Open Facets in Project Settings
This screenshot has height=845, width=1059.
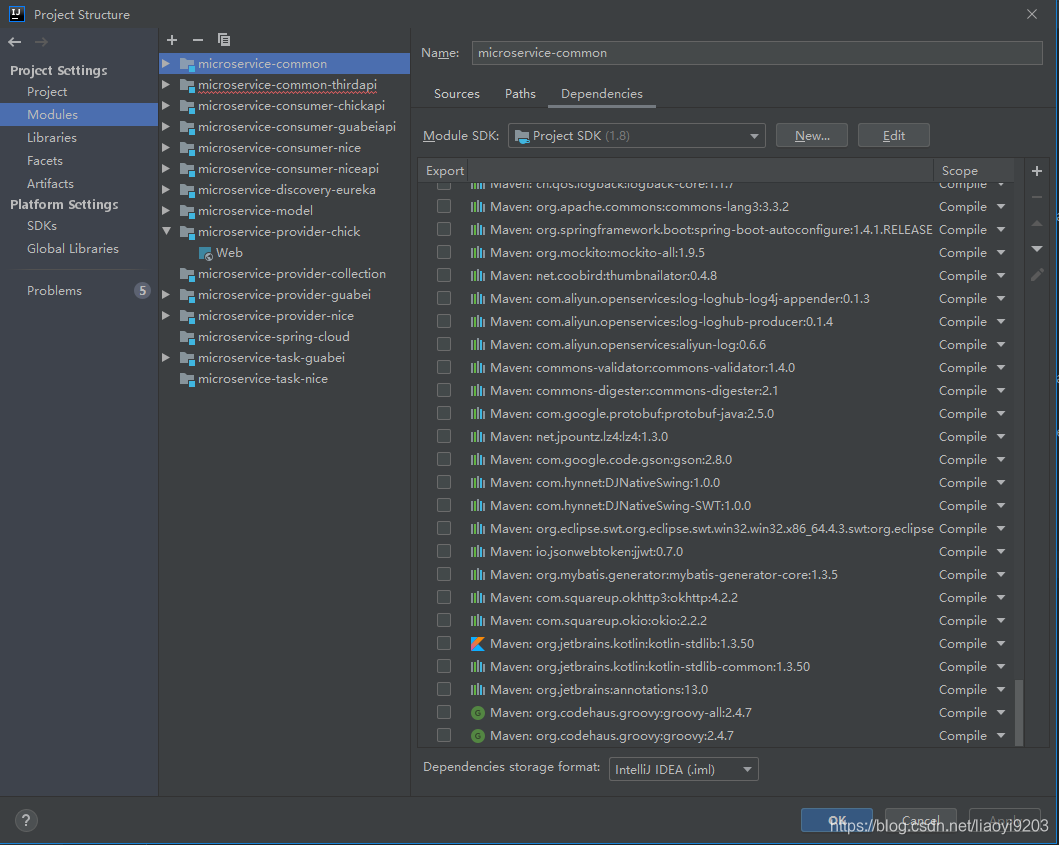coord(45,160)
